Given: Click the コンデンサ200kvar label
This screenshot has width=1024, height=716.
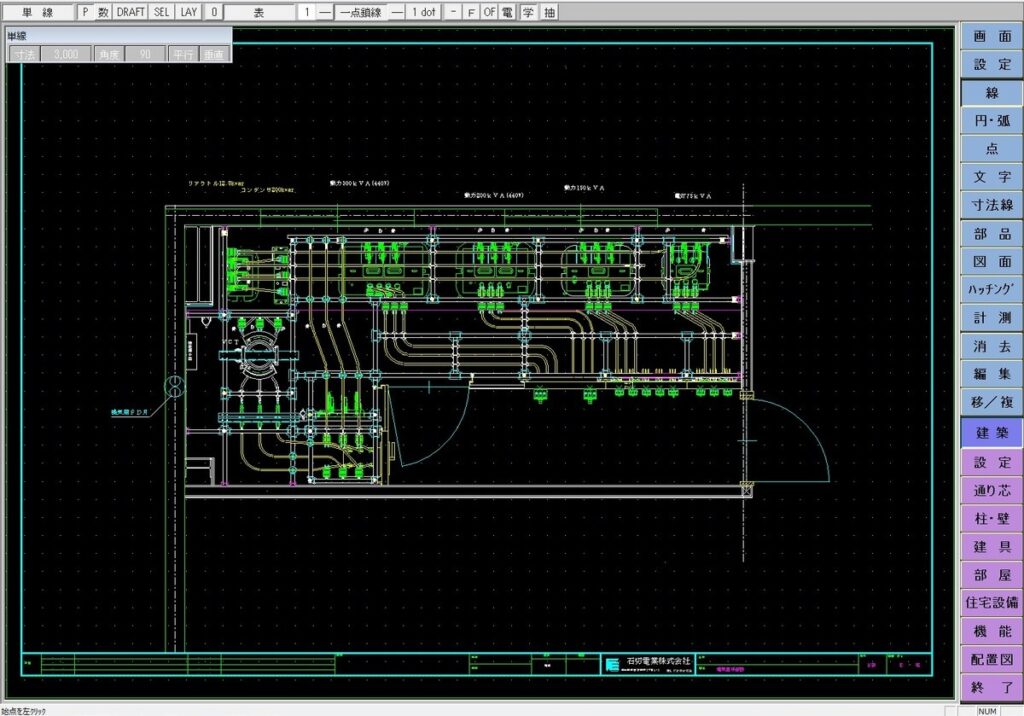Looking at the screenshot, I should click(267, 190).
